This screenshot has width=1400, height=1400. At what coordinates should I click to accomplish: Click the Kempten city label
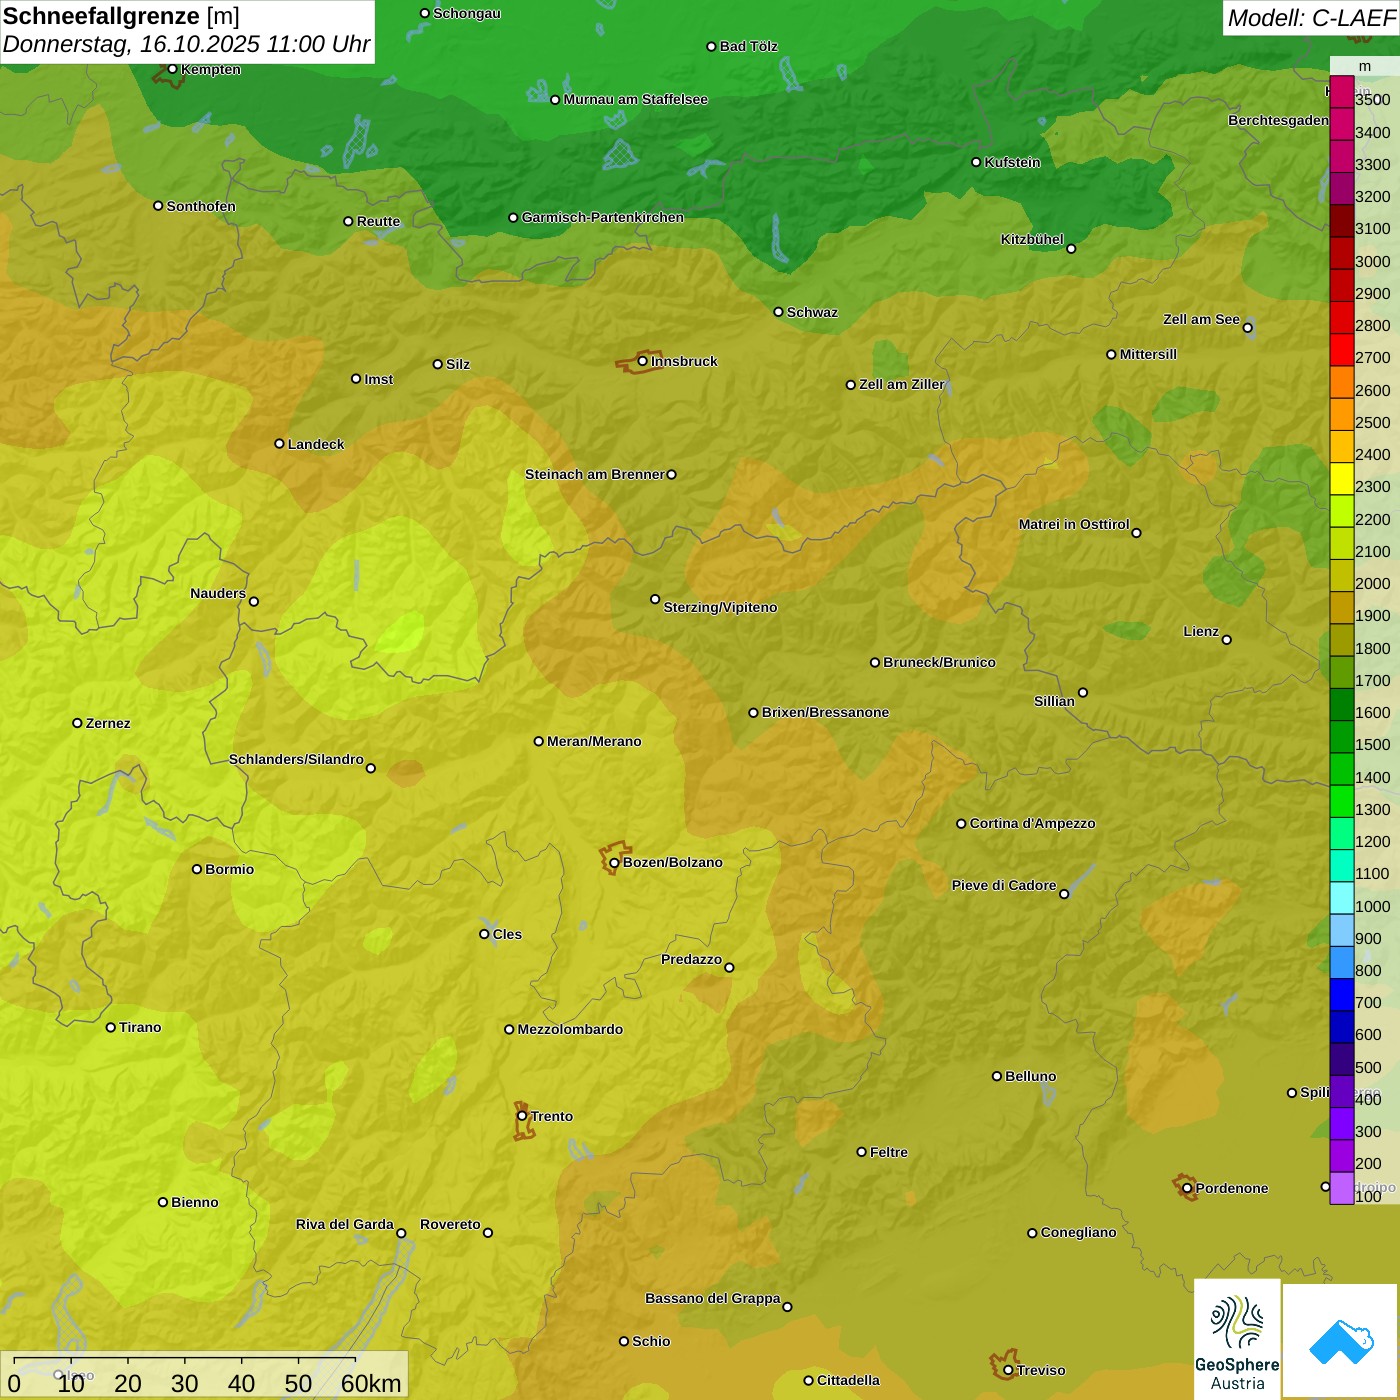pyautogui.click(x=211, y=69)
